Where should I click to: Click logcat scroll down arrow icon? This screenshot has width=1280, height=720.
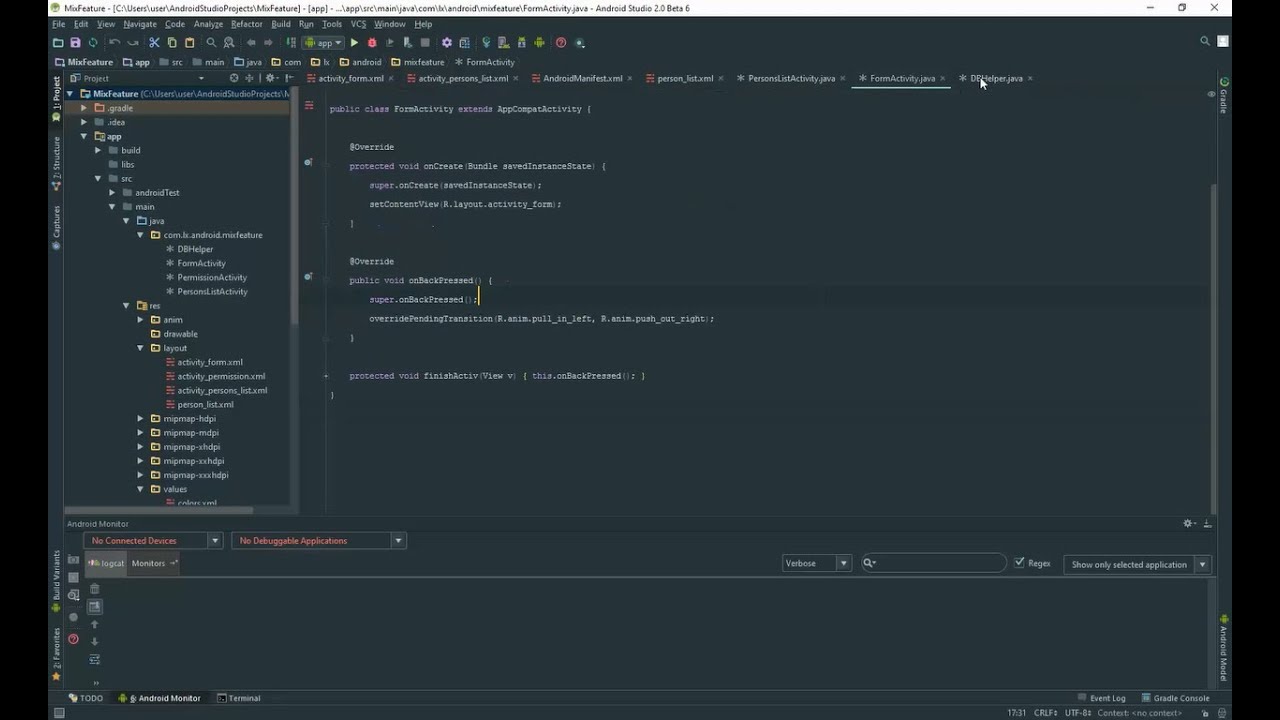tap(95, 641)
